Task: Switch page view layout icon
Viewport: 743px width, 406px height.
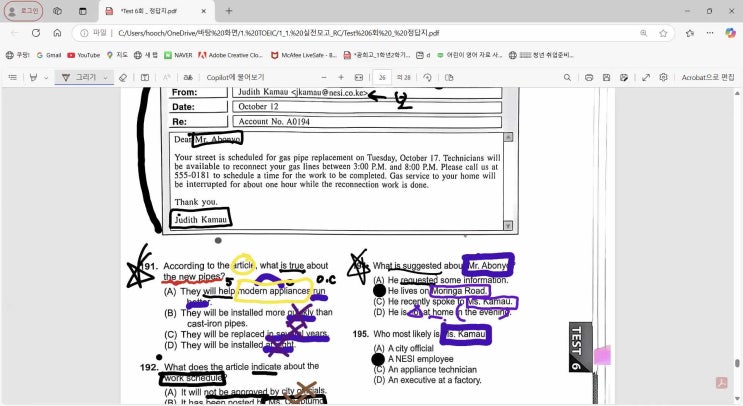Action: (x=449, y=77)
